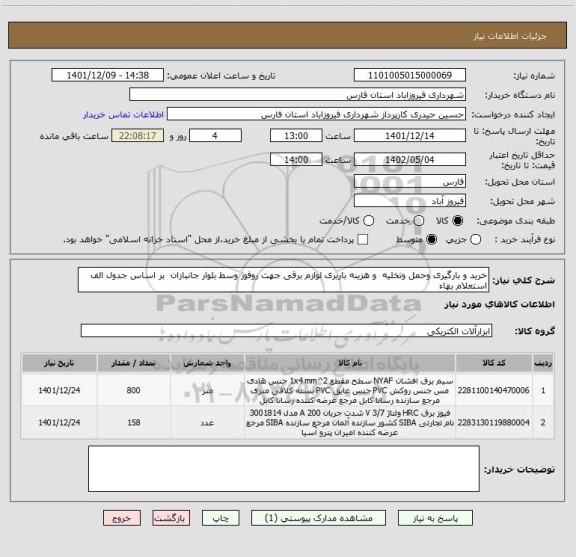The height and width of the screenshot is (557, 576).
Task: Click the واحد شمارش column header
Action: (207, 363)
